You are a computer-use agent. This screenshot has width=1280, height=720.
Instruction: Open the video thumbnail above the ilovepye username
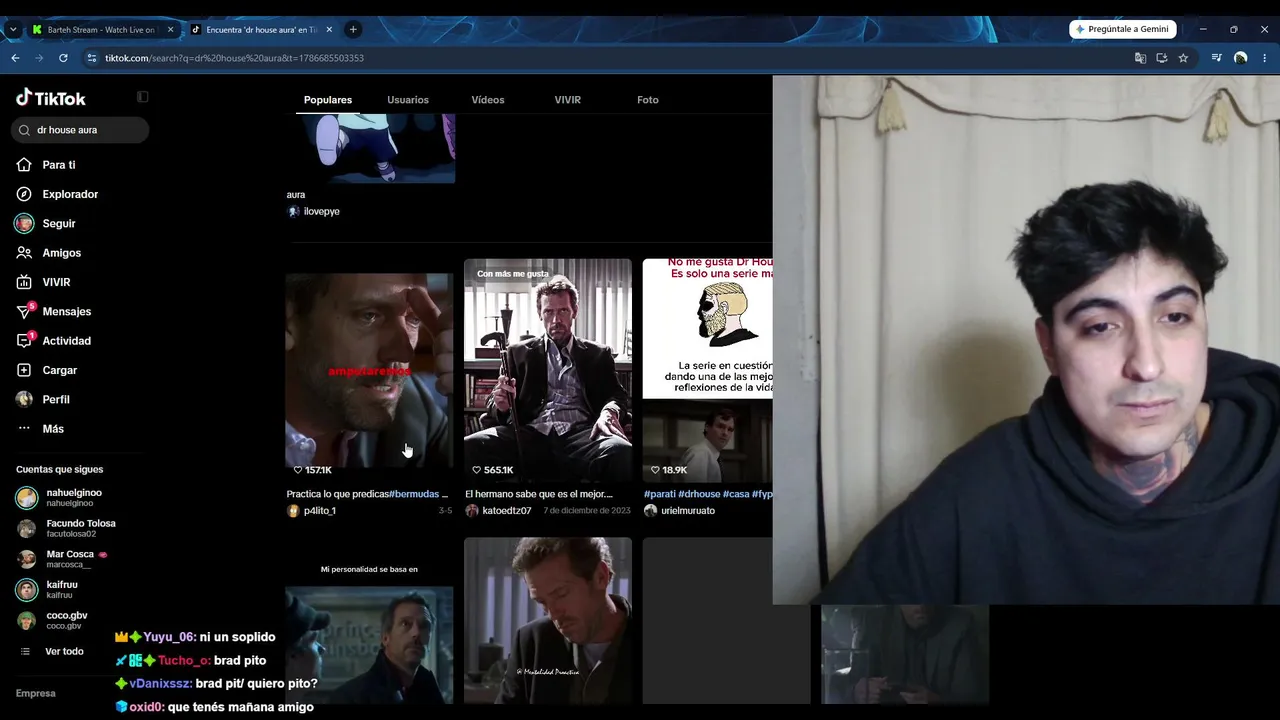point(370,148)
